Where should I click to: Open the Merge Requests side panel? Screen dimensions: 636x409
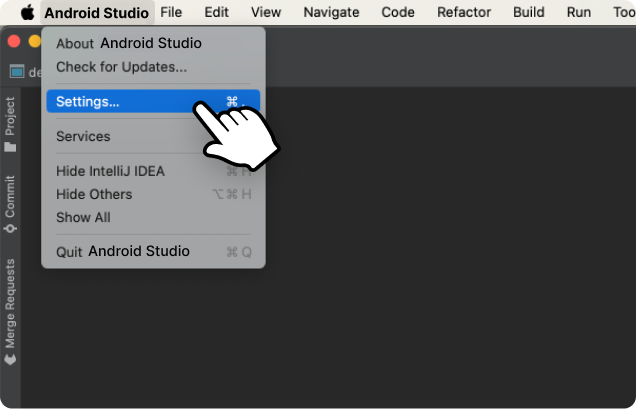pos(10,310)
